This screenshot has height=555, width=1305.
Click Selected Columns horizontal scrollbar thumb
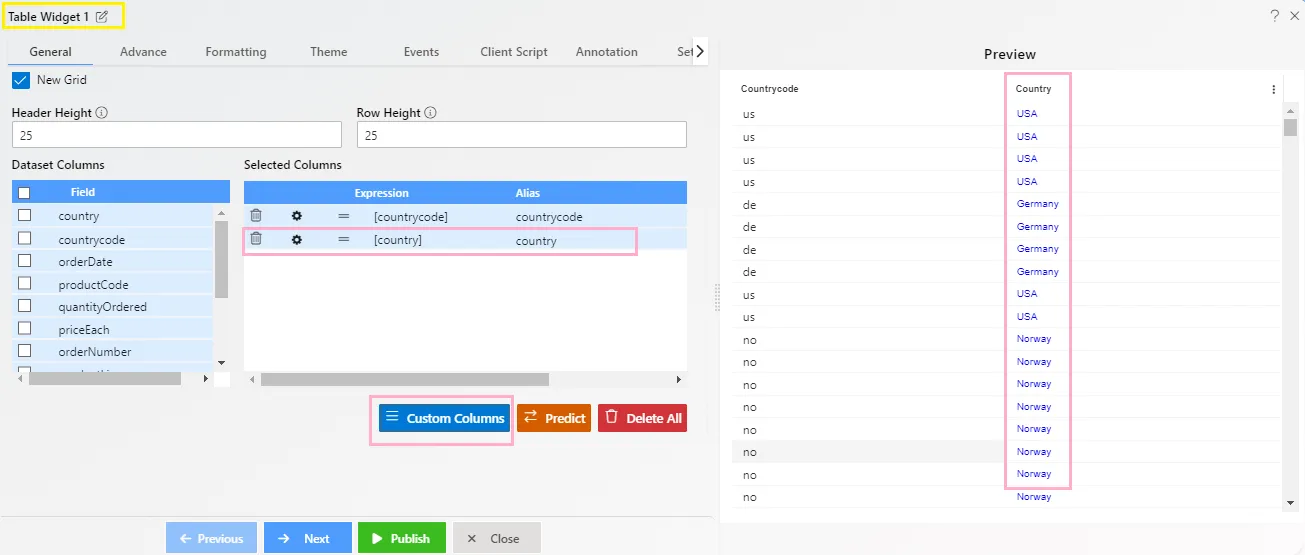(x=405, y=380)
